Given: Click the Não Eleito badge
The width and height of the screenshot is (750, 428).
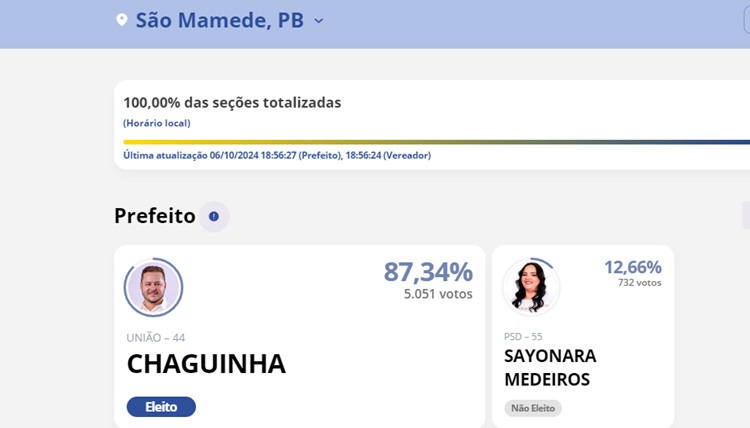Looking at the screenshot, I should coord(533,408).
